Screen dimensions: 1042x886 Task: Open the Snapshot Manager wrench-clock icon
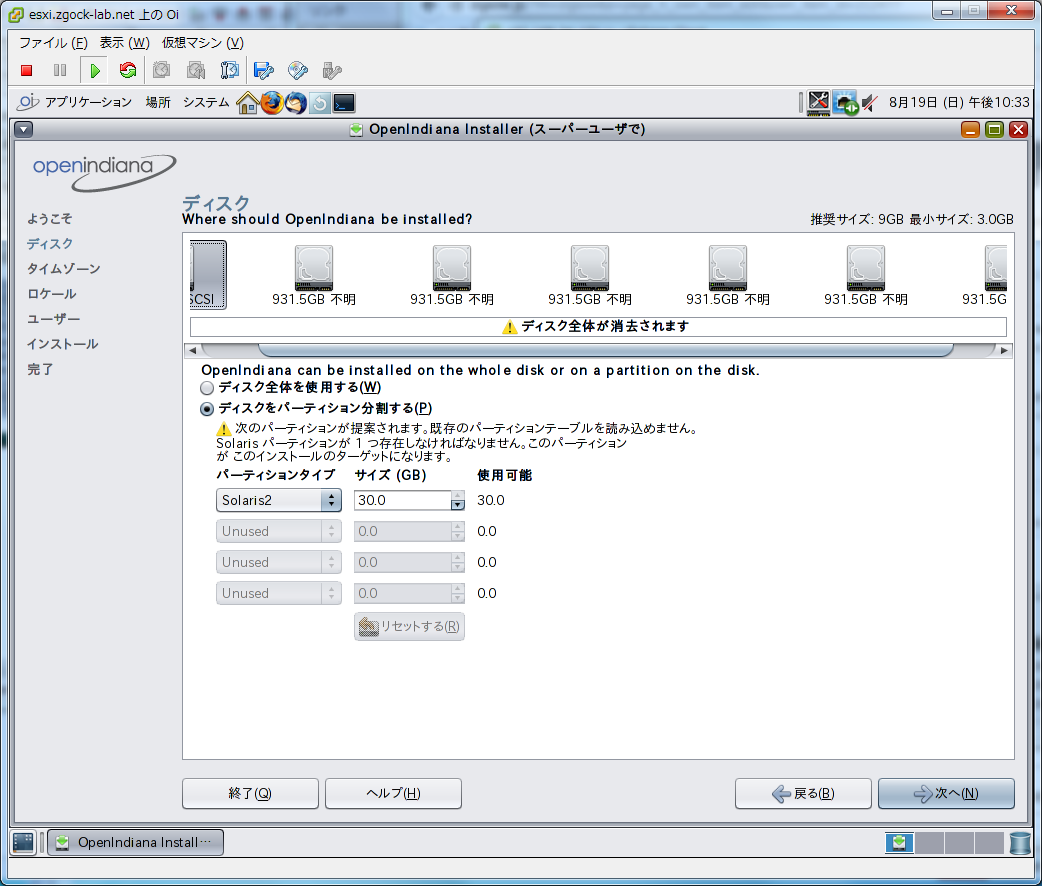click(229, 70)
